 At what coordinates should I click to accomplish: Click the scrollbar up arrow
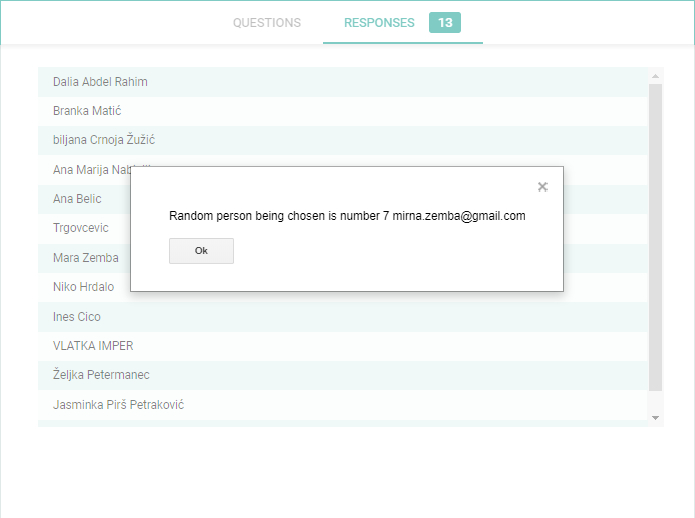[x=656, y=76]
